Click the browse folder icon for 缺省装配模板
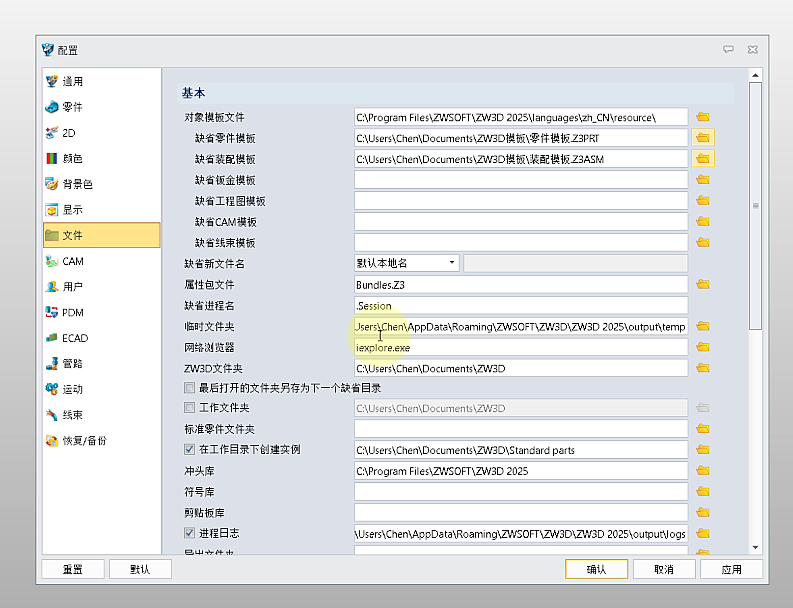Screen dimensions: 793x608 [x=703, y=159]
